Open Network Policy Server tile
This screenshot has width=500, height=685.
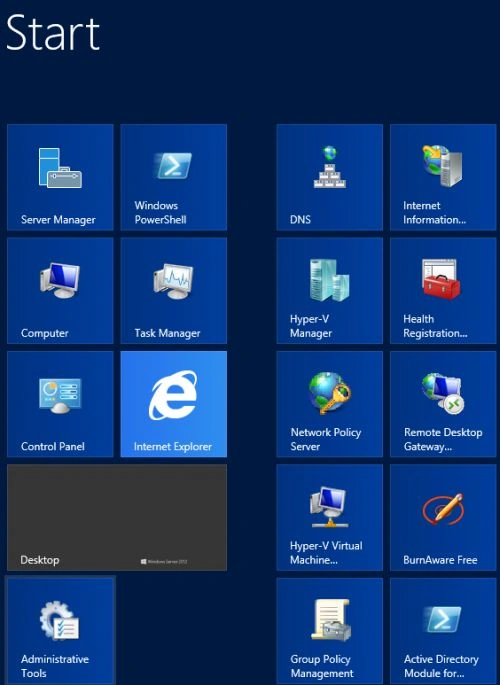point(330,404)
